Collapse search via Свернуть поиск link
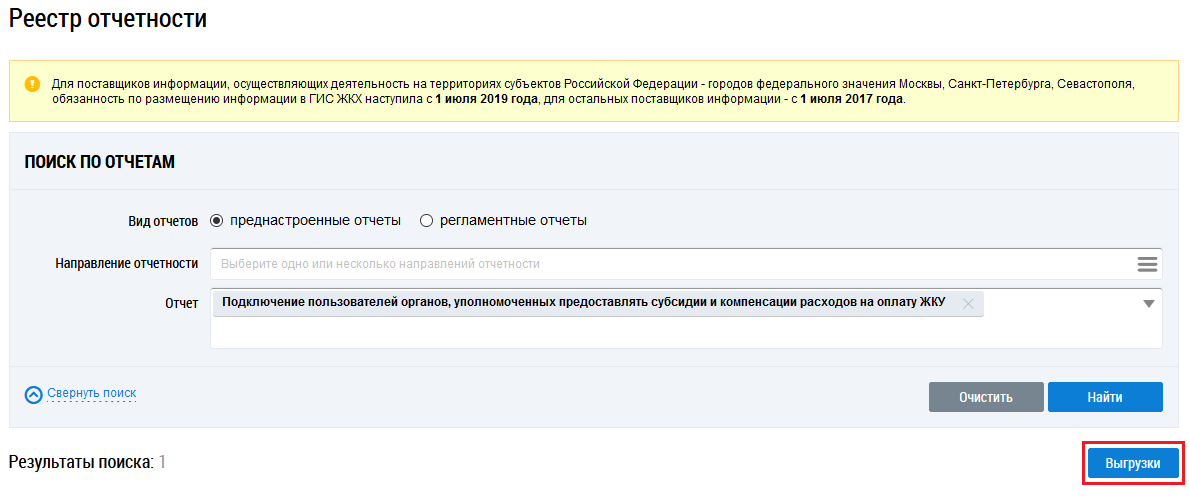1189x497 pixels. 91,393
